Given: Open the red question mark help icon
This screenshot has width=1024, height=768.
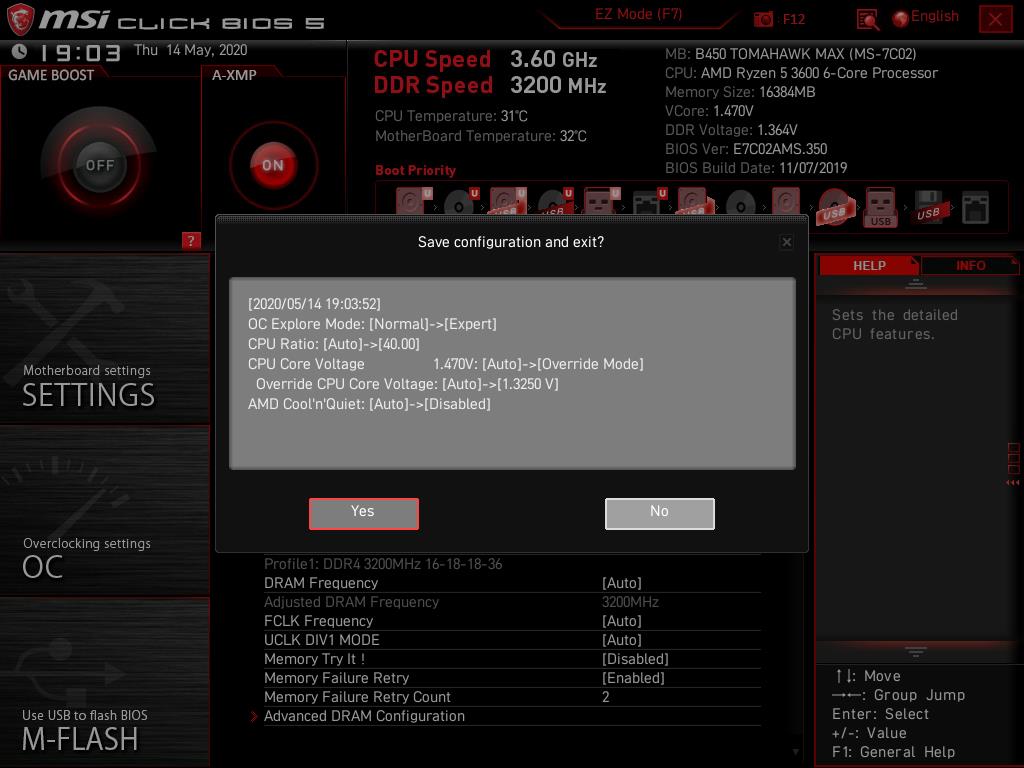Looking at the screenshot, I should [191, 240].
